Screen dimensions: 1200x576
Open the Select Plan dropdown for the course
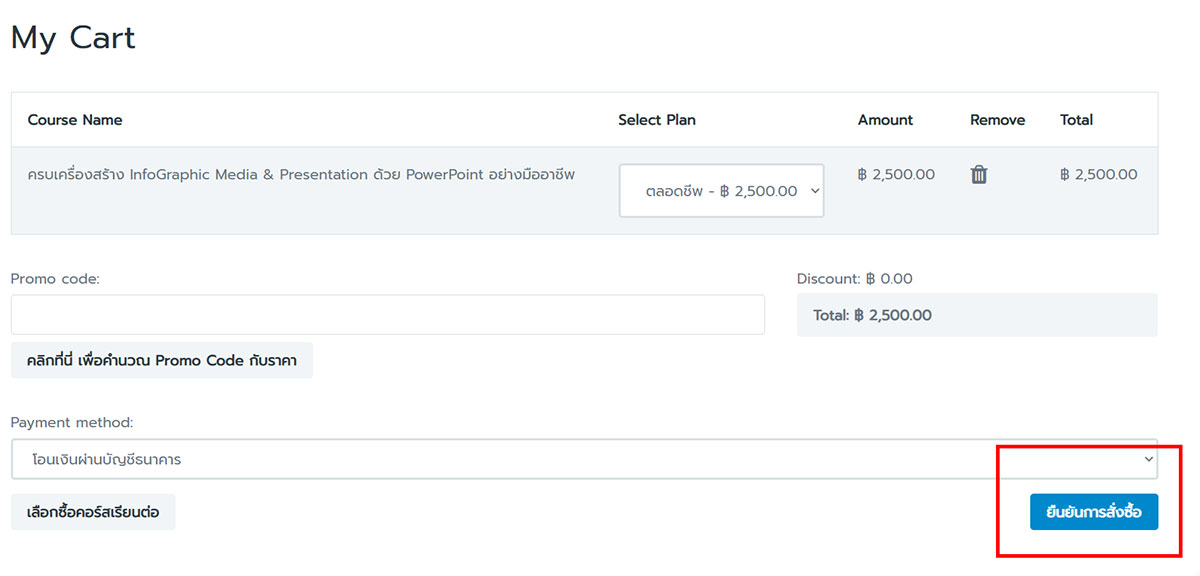point(721,190)
